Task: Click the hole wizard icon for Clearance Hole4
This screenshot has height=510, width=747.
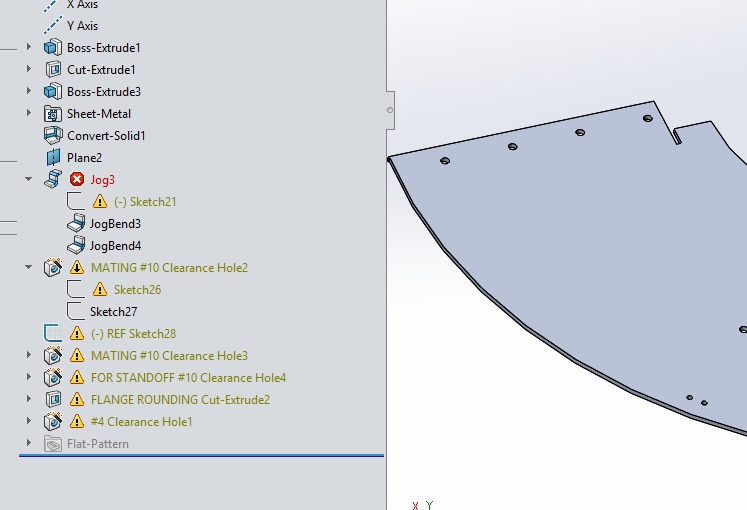Action: point(53,378)
